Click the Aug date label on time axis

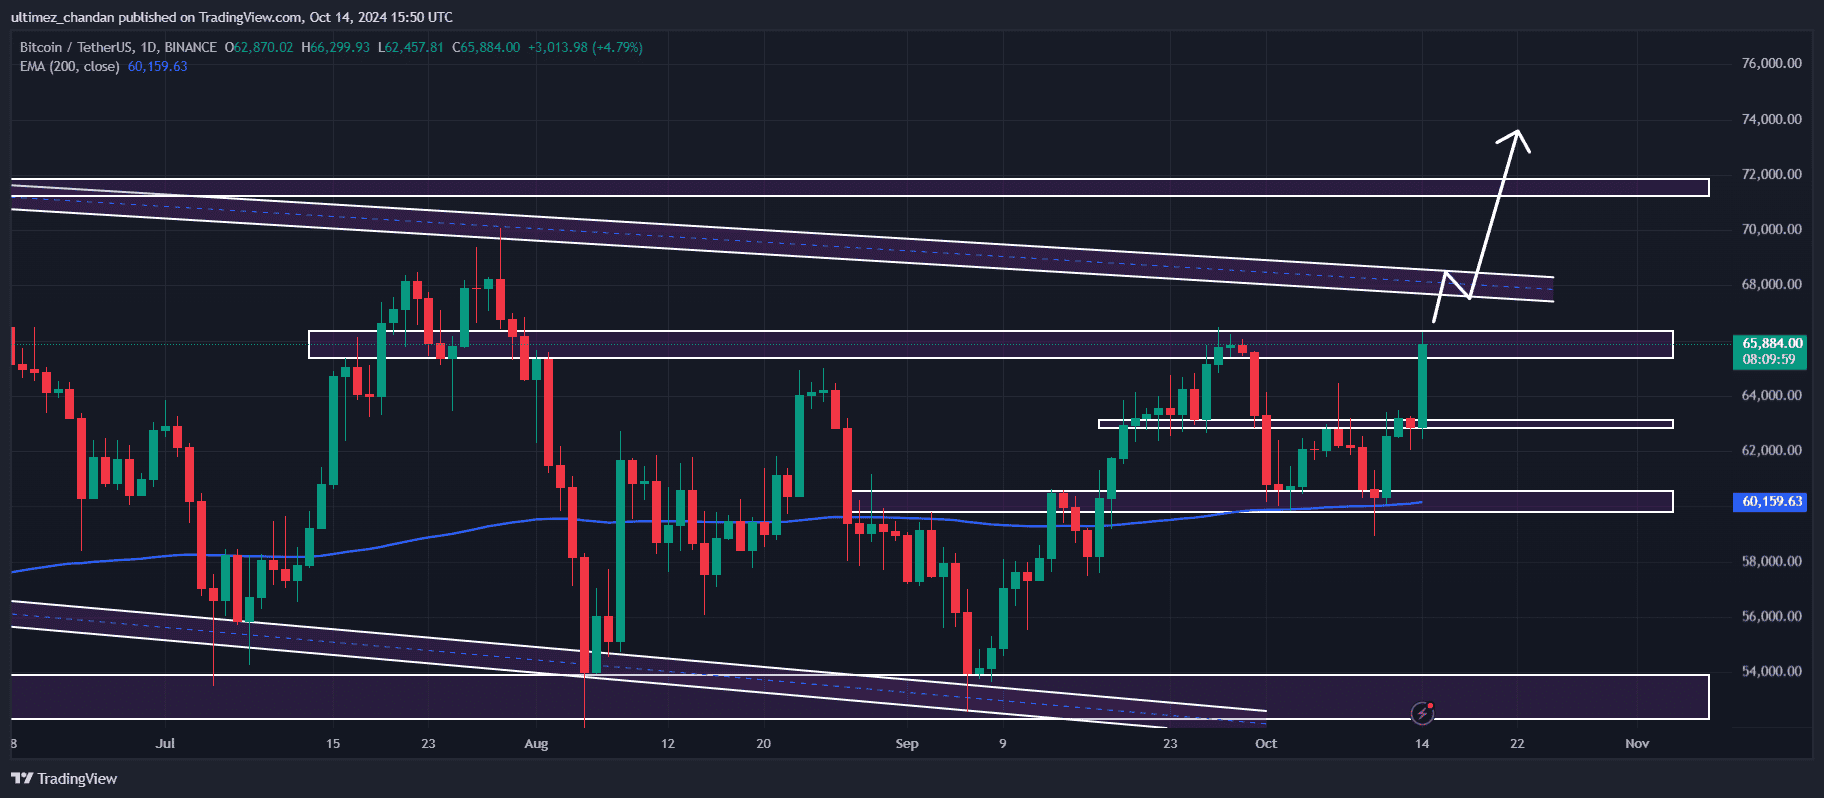[536, 743]
